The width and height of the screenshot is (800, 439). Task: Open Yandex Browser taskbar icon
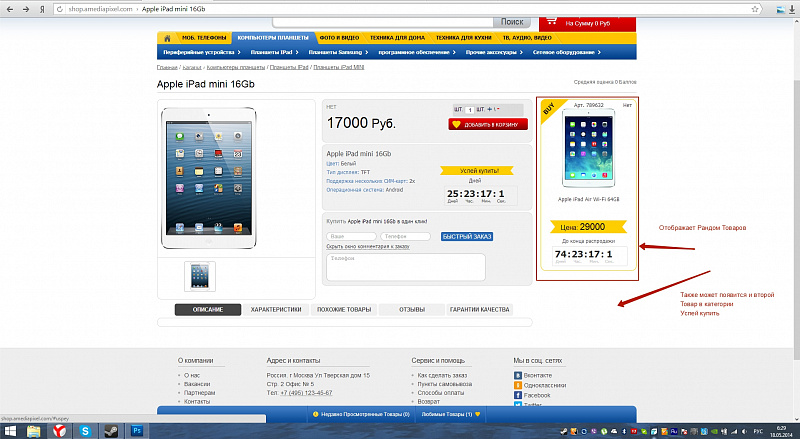tap(60, 431)
